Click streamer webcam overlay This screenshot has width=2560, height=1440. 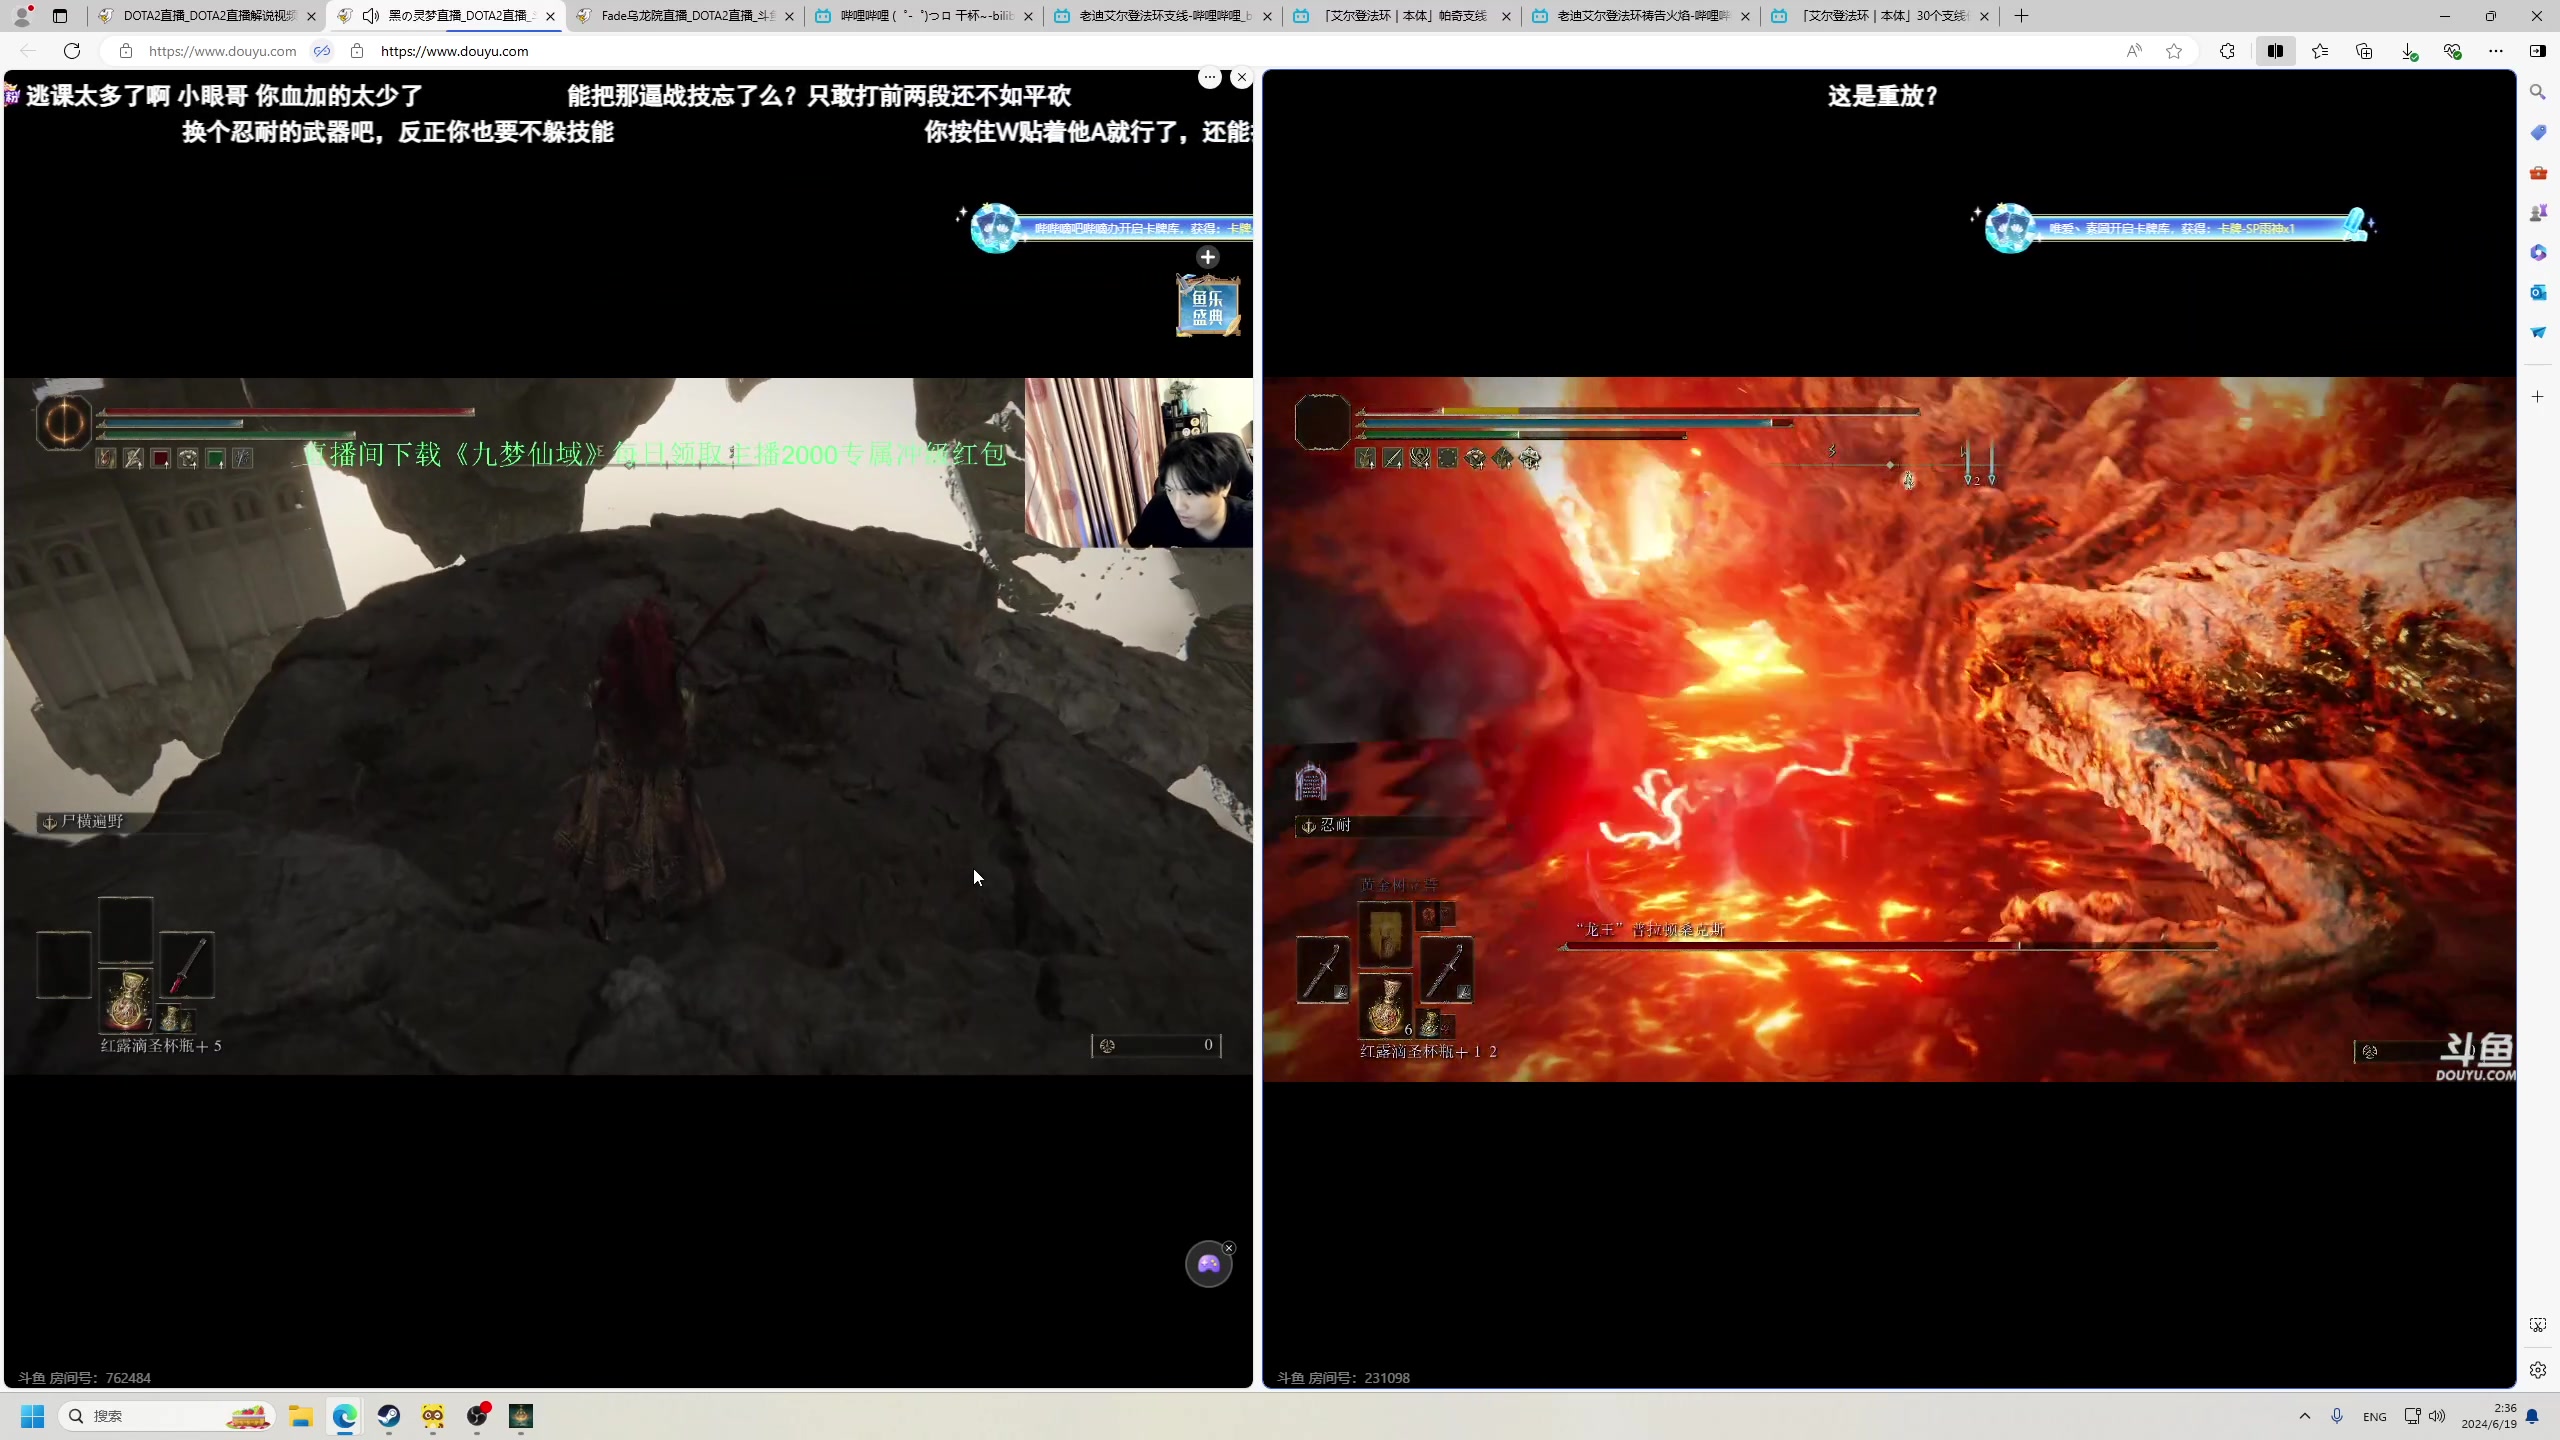(x=1138, y=463)
